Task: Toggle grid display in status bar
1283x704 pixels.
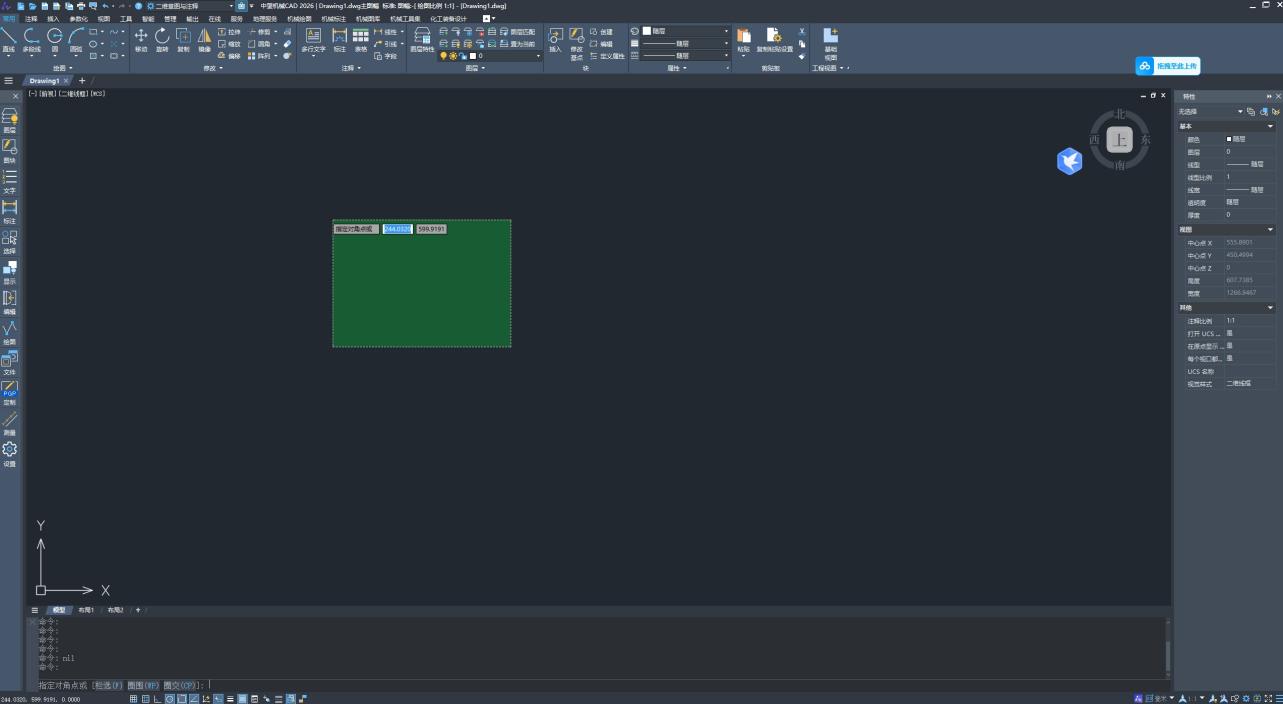Action: point(134,699)
